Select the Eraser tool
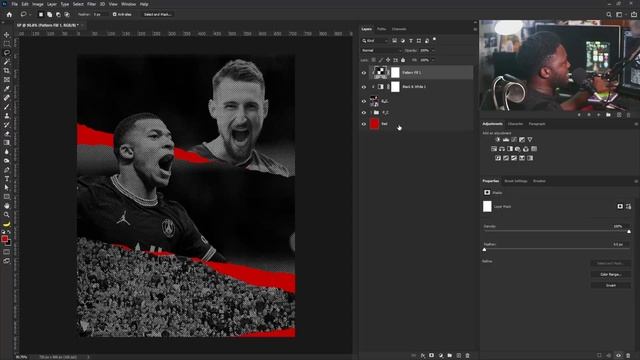 [x=7, y=133]
